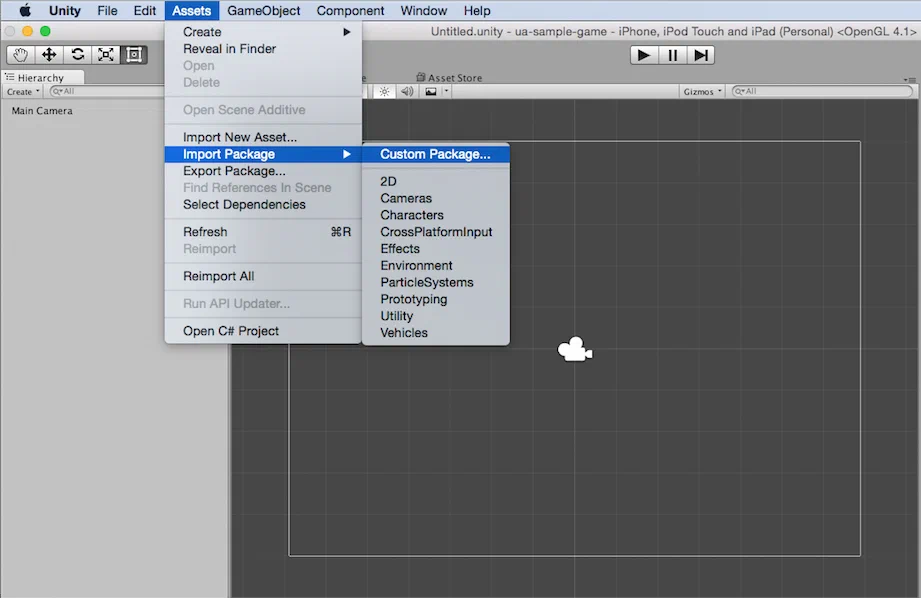Select Main Camera in Hierarchy
Screen dimensions: 921x598
coord(42,111)
